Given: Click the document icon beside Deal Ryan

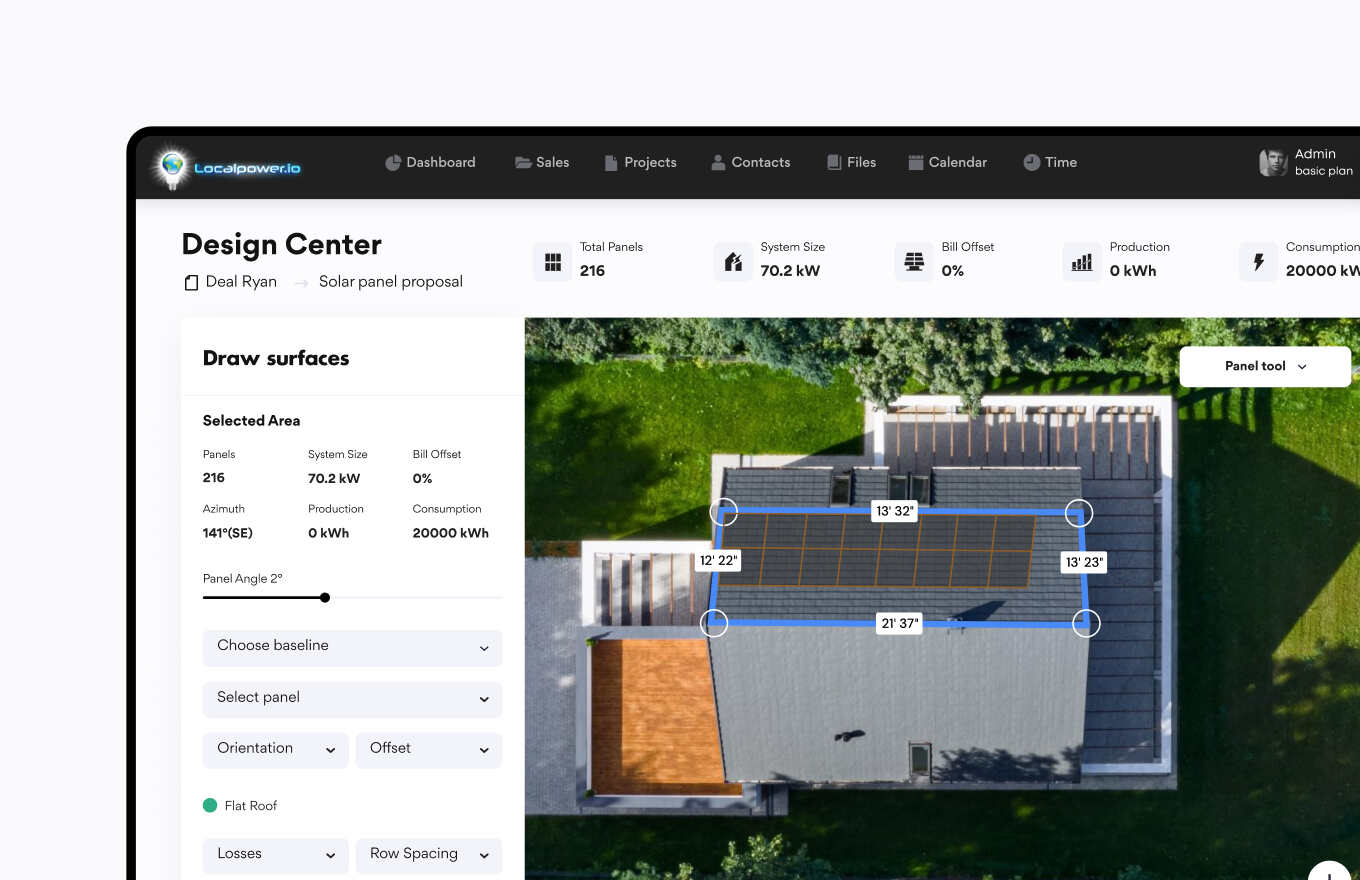Looking at the screenshot, I should pyautogui.click(x=191, y=283).
